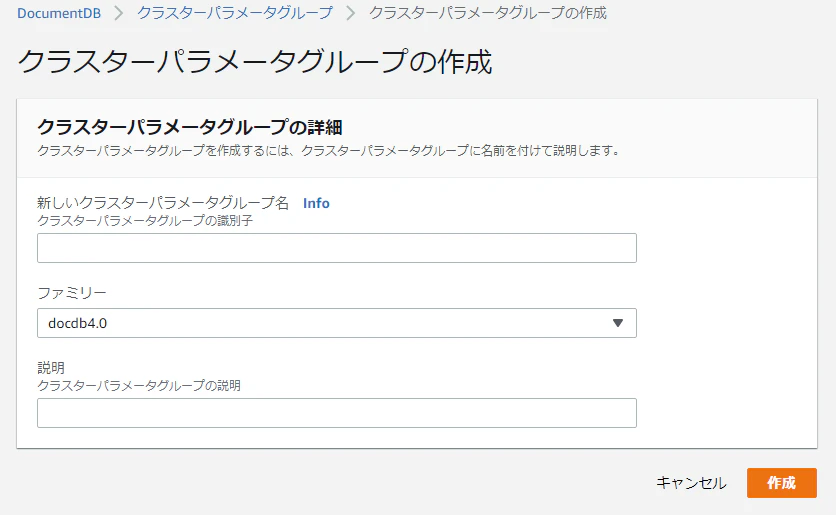Click the hint text クラスターパラメータグループの説明
This screenshot has height=515, width=836.
(x=139, y=385)
